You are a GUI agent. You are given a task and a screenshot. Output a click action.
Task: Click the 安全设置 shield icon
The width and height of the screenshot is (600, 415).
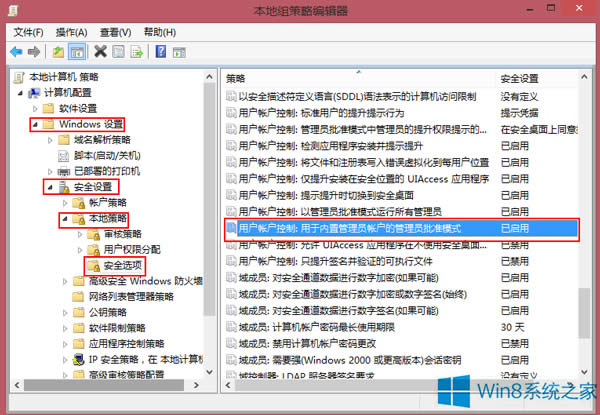click(64, 187)
